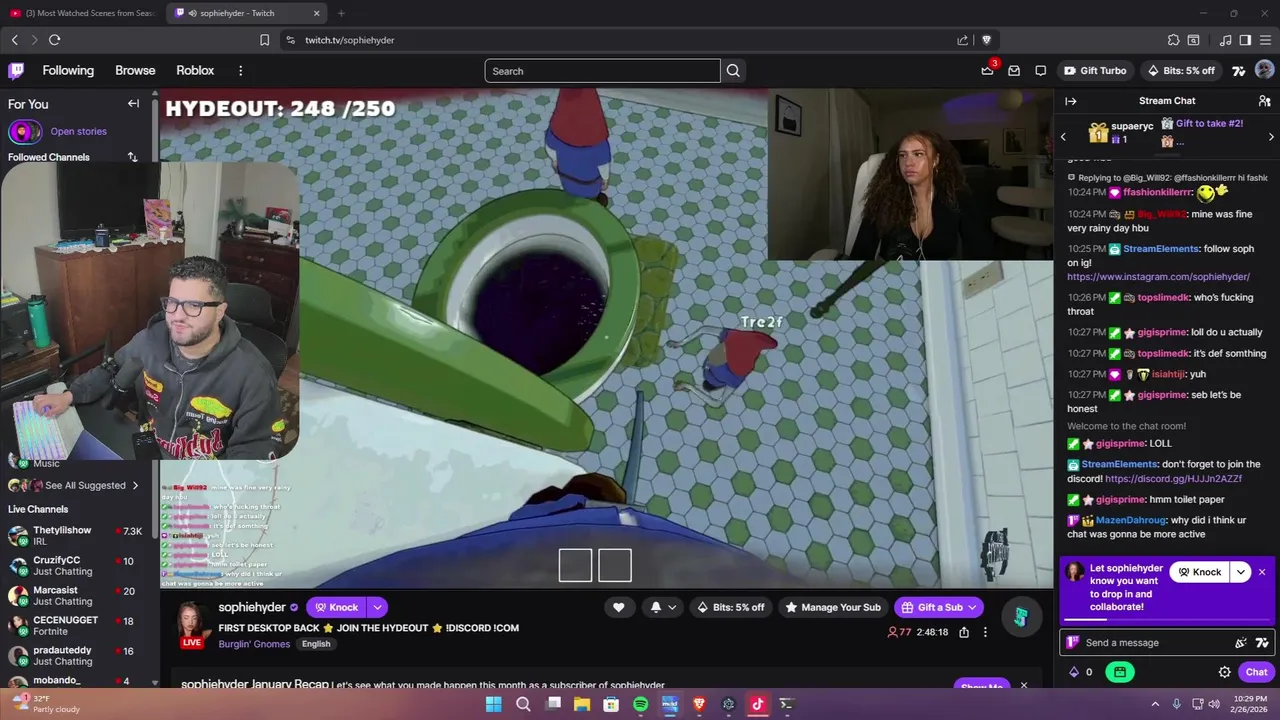Open Brave main hamburger menu
1280x720 pixels.
tap(1265, 40)
